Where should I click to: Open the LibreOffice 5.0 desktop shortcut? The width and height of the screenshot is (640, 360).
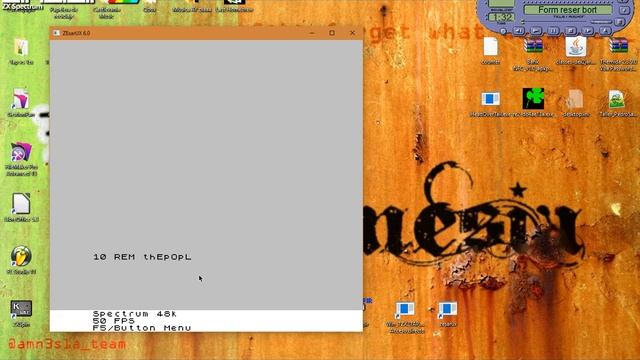pos(21,207)
